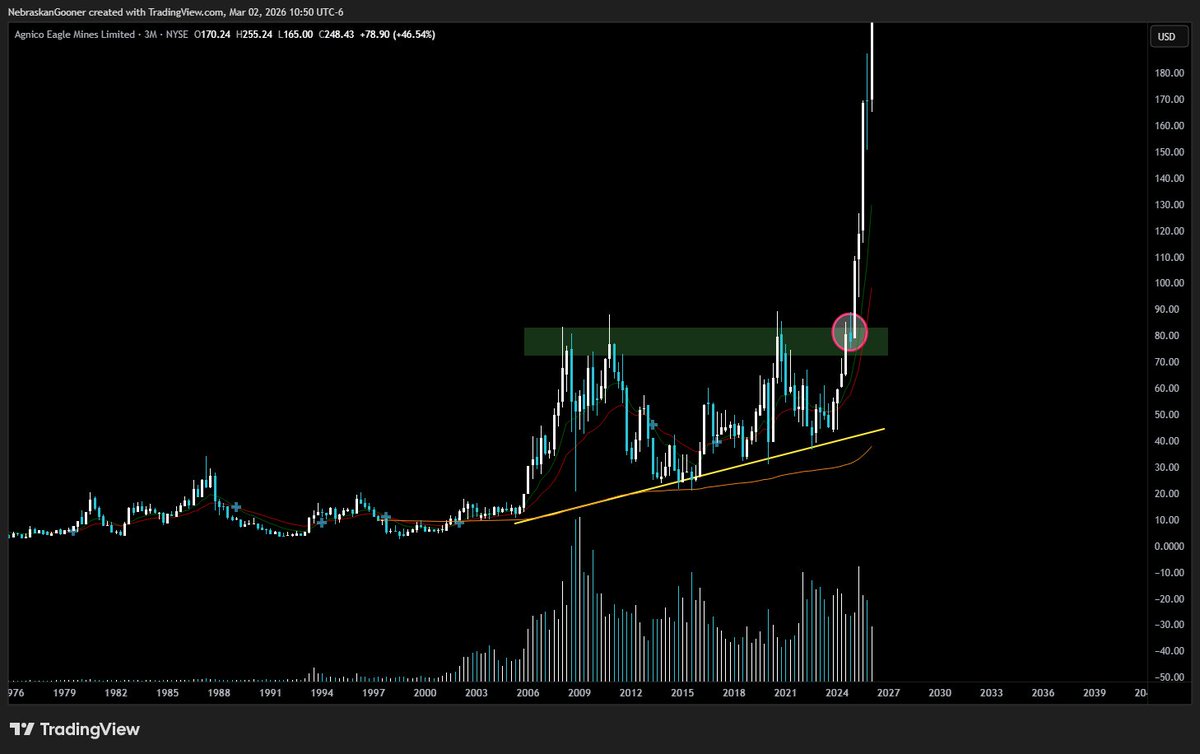Click the 2003 time axis label
The height and width of the screenshot is (754, 1200).
476,692
